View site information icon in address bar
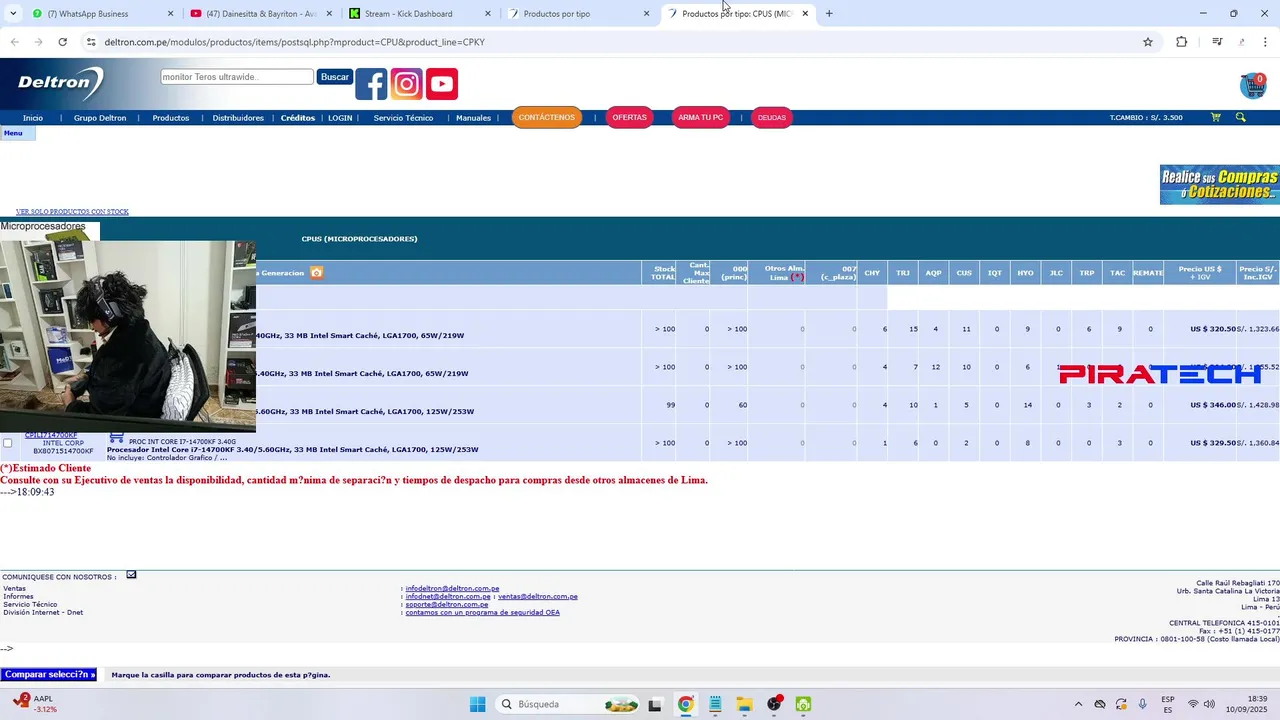Screen dimensions: 1280x720 pyautogui.click(x=91, y=42)
